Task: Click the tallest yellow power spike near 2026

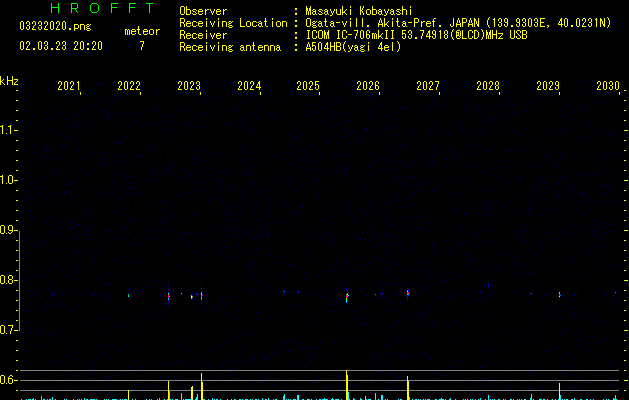Action: [x=347, y=385]
